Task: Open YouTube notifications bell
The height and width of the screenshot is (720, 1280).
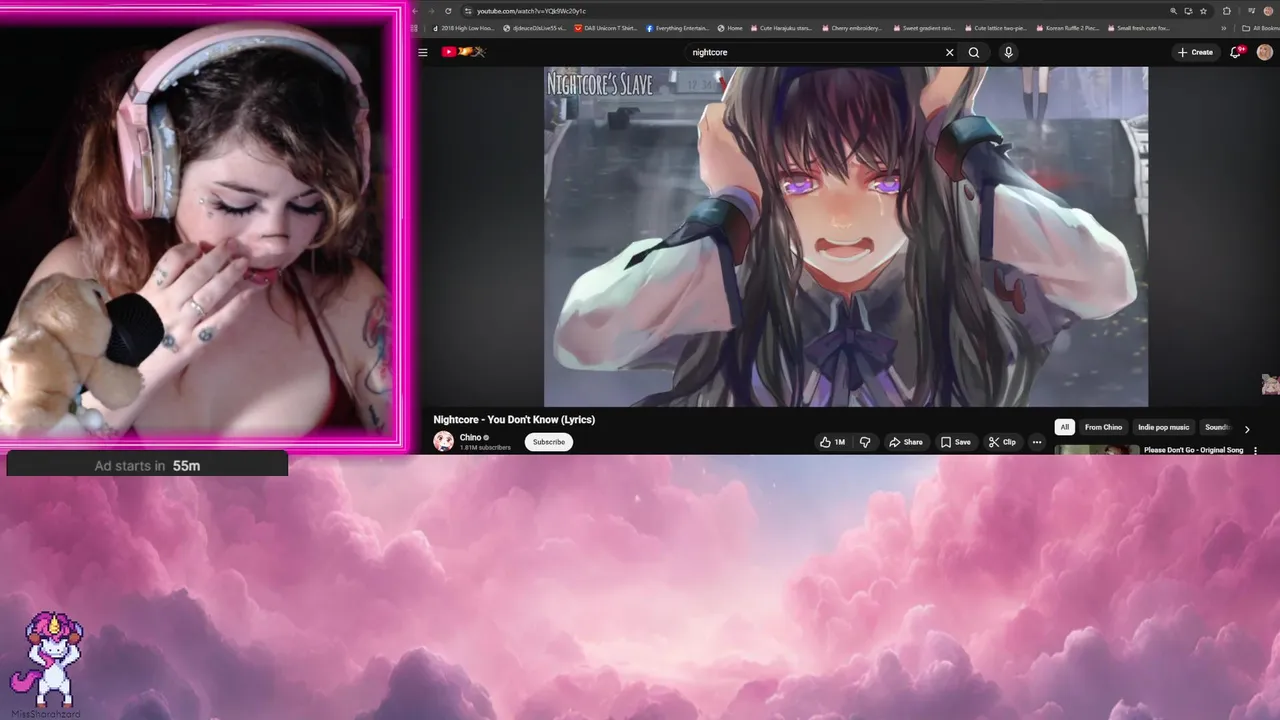Action: point(1236,52)
